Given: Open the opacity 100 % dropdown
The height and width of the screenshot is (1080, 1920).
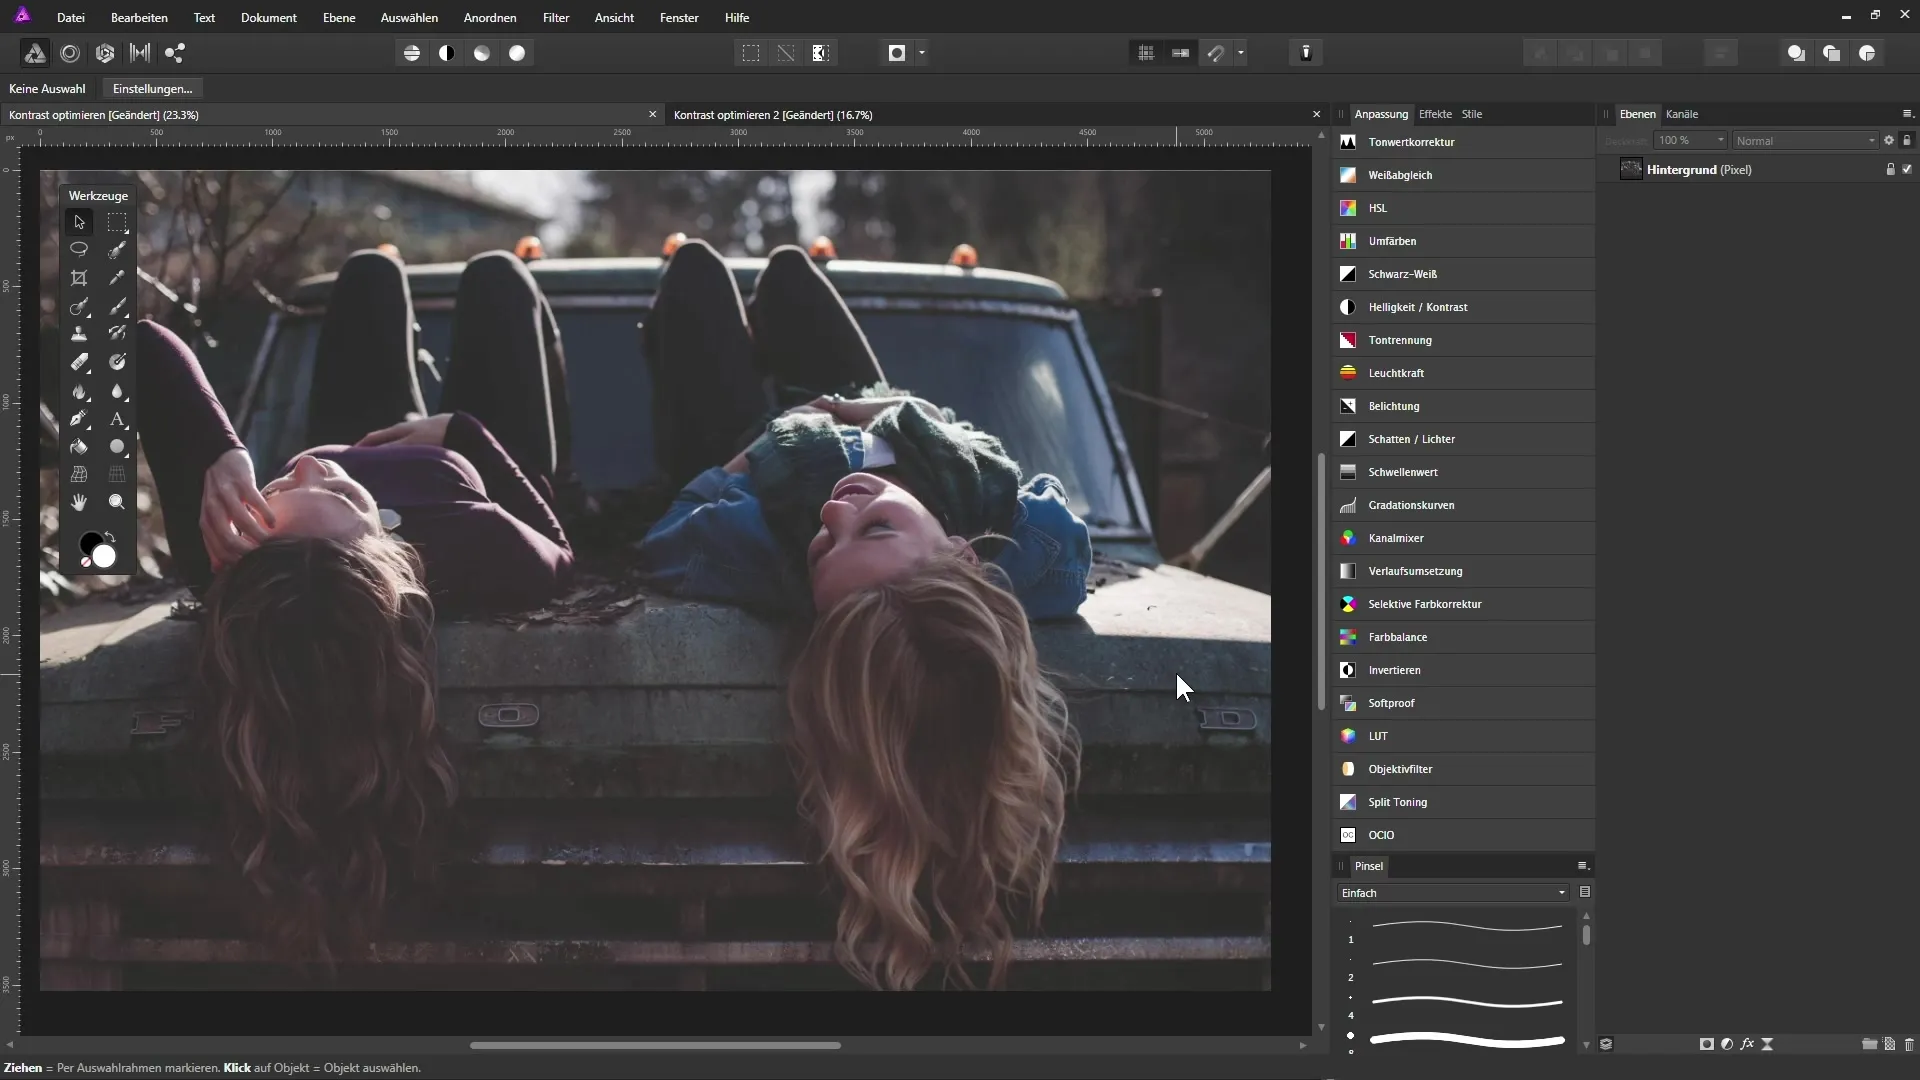Looking at the screenshot, I should [x=1690, y=141].
